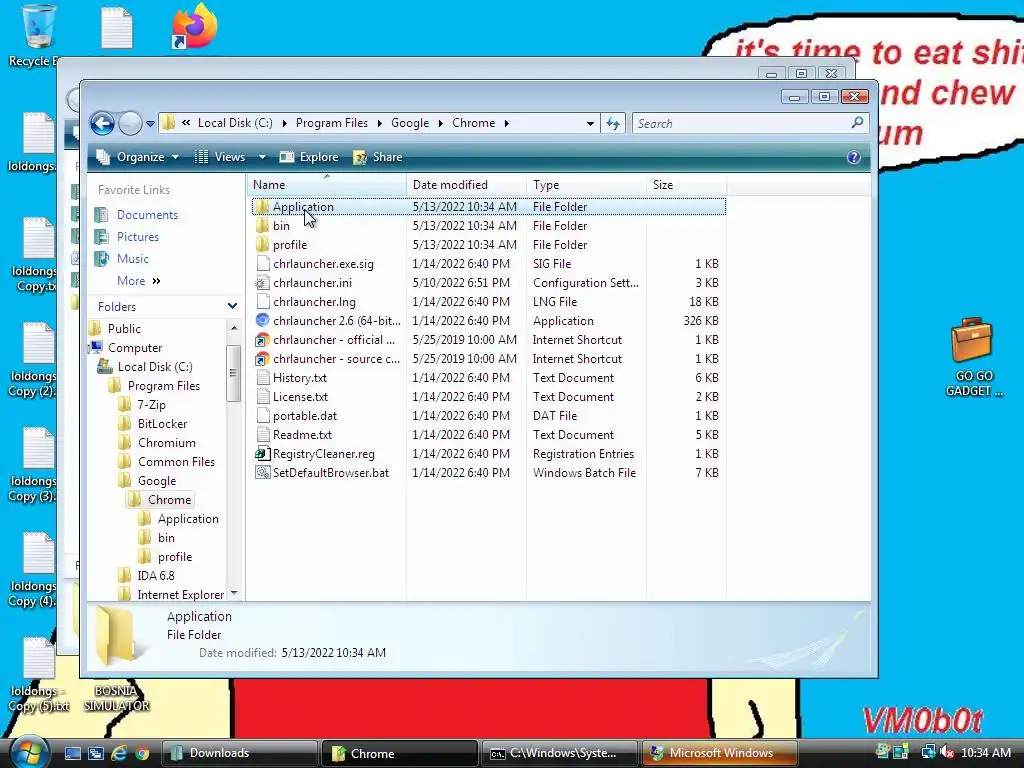Select Google folder in the tree

157,481
